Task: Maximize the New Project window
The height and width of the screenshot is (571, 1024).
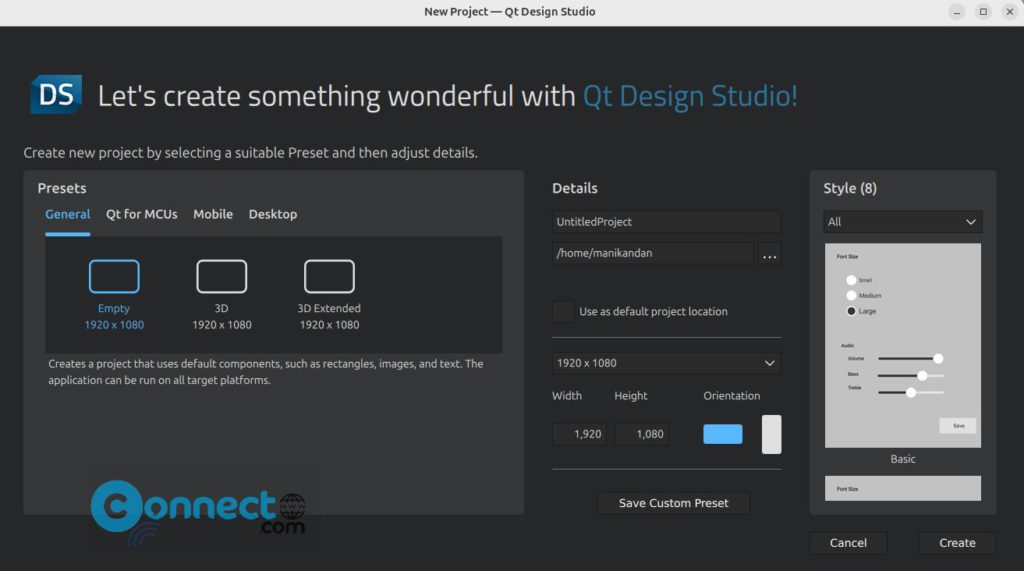Action: (983, 12)
